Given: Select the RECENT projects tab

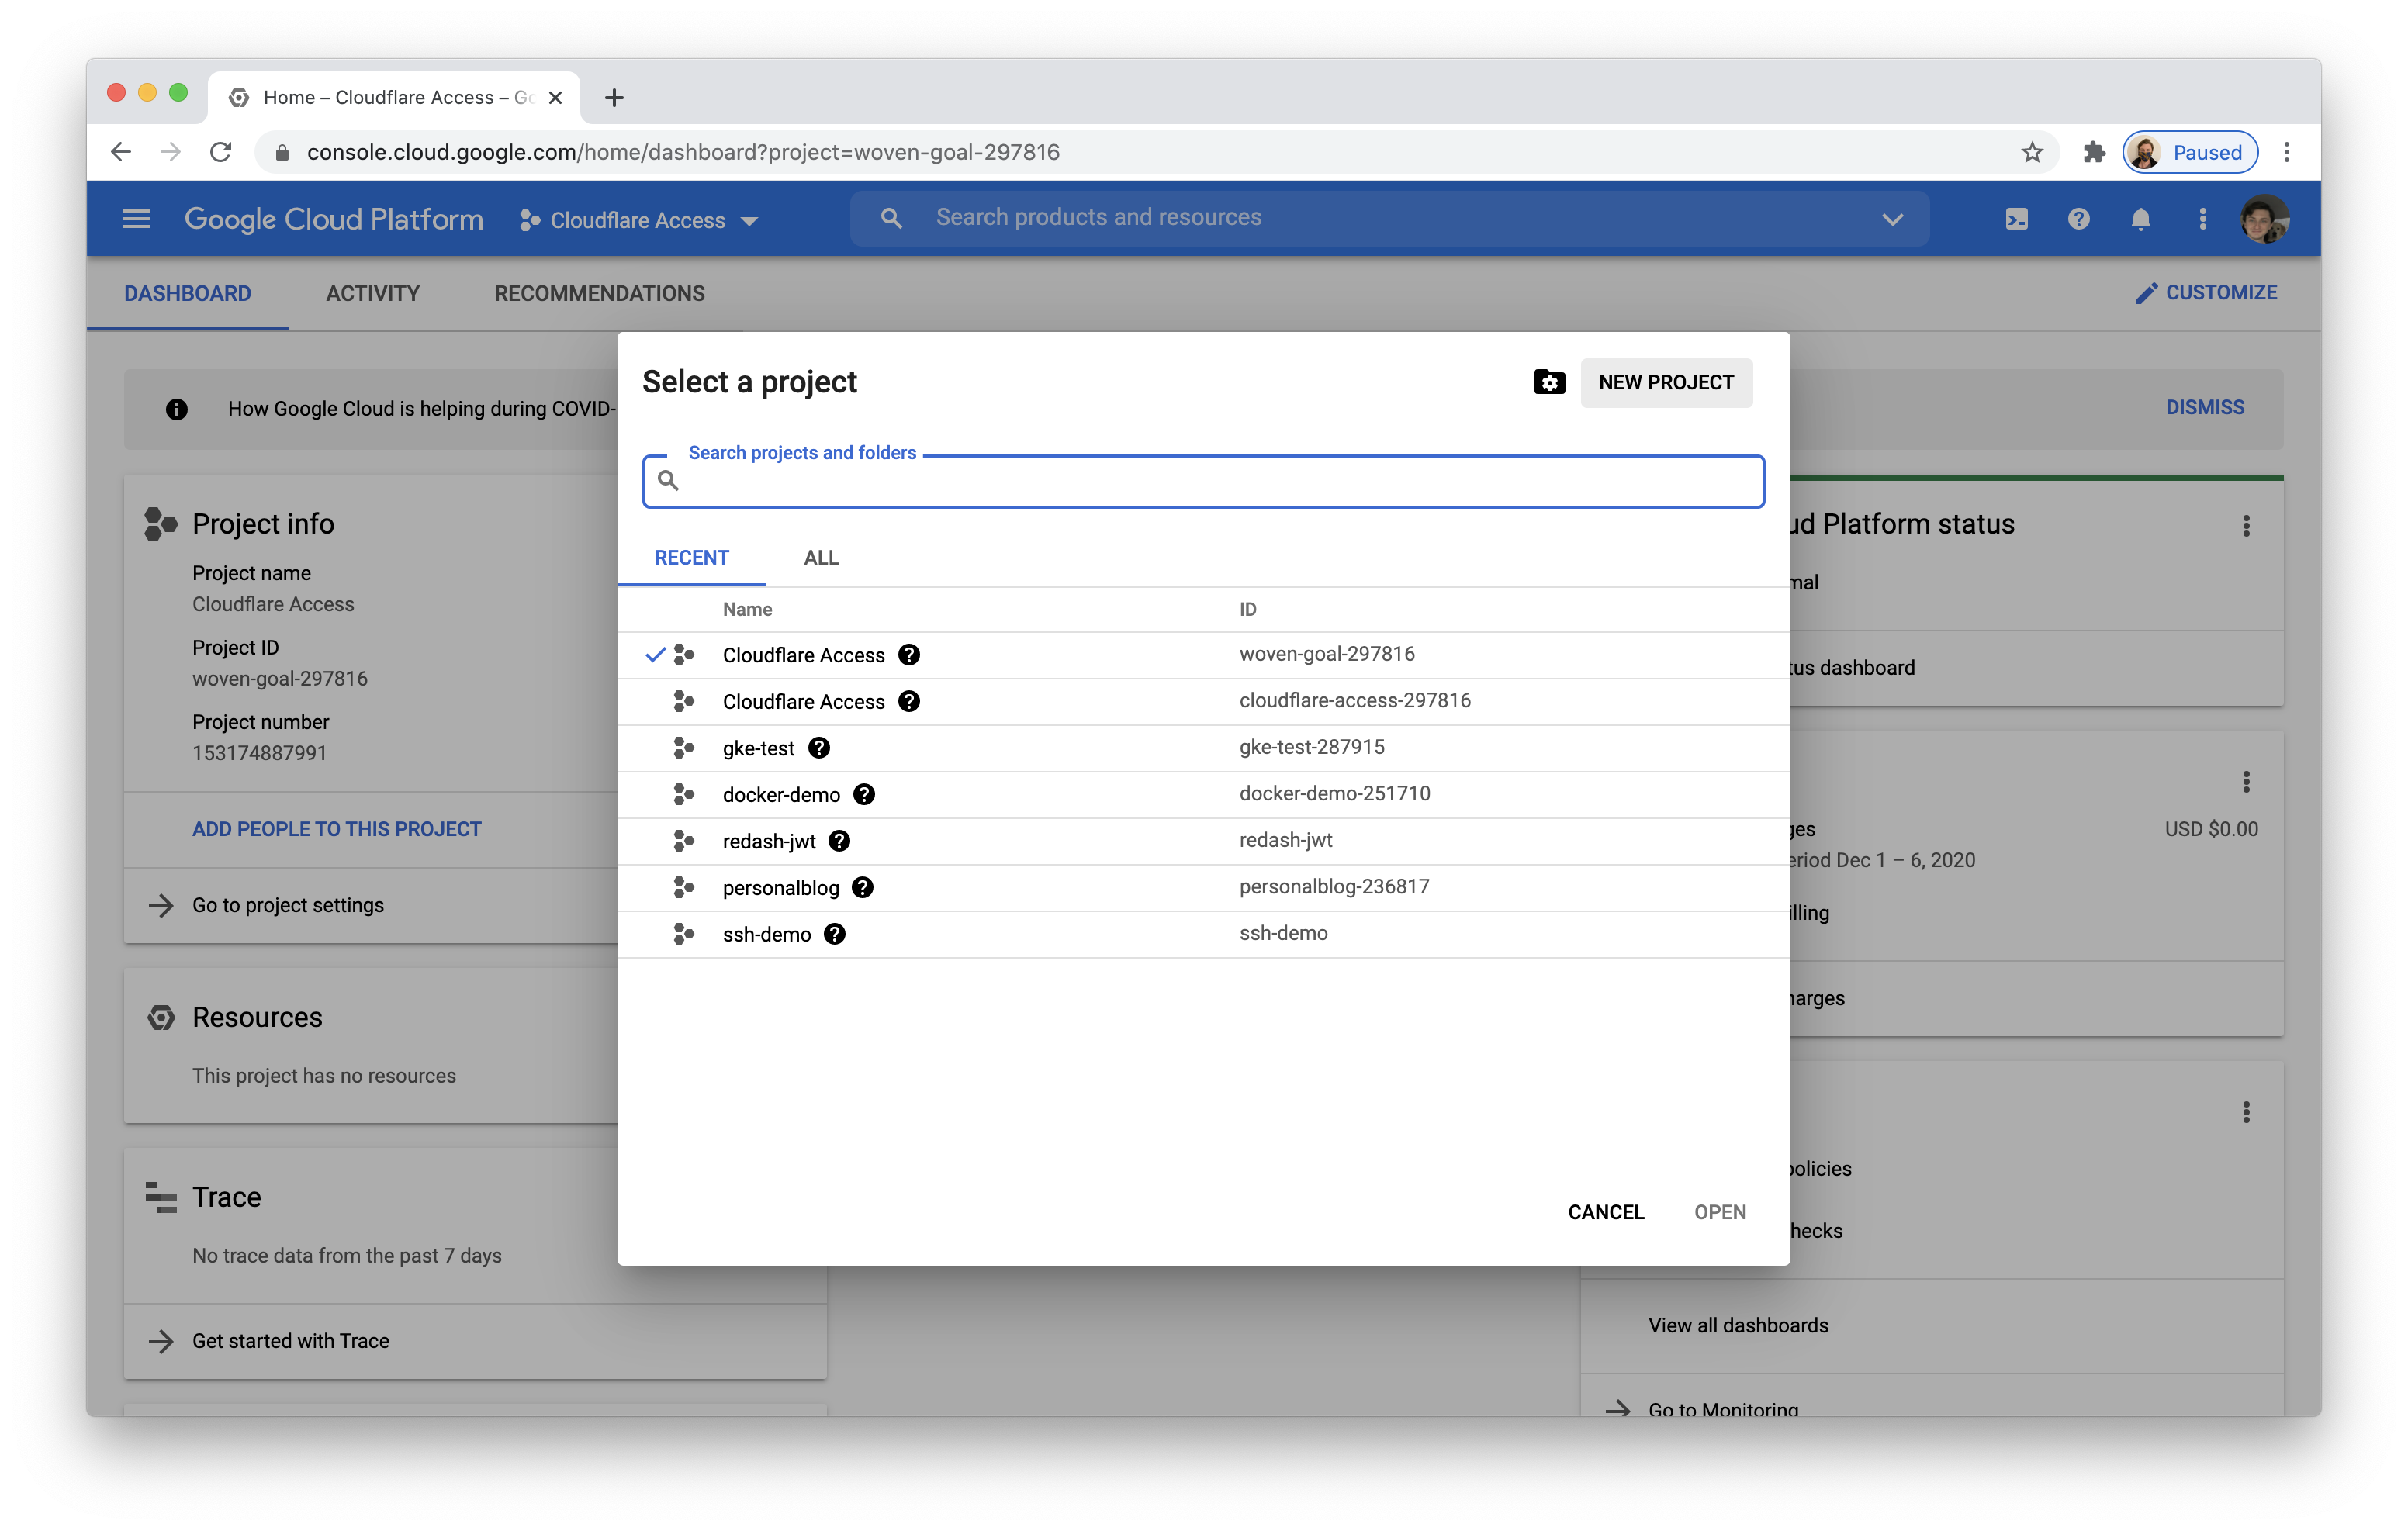Looking at the screenshot, I should click(691, 558).
